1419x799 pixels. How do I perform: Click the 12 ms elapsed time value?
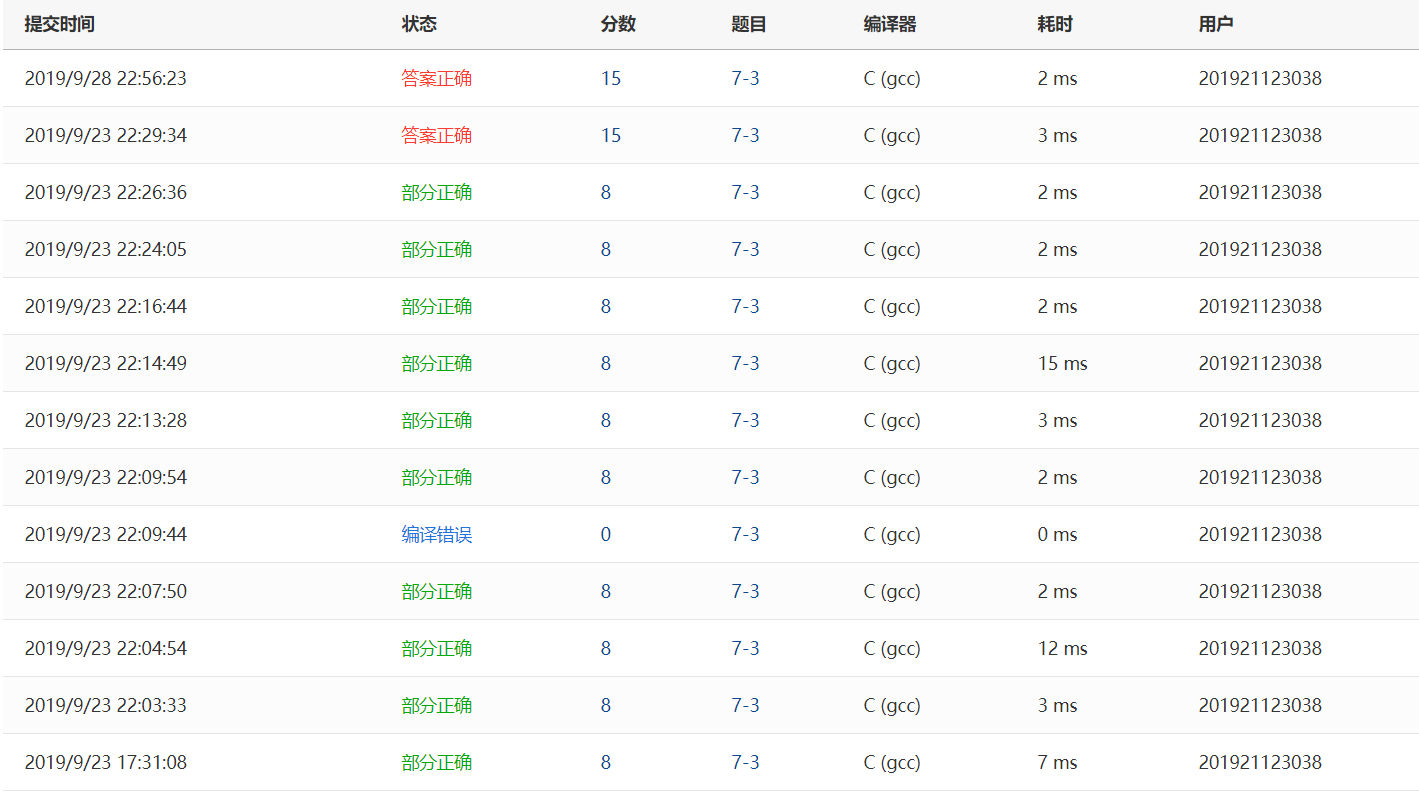(1063, 648)
